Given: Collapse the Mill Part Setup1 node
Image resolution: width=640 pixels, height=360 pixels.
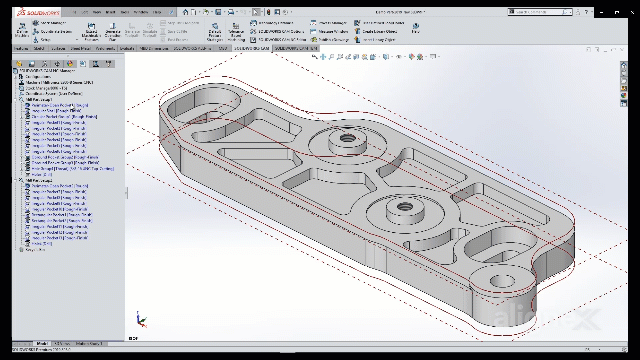Looking at the screenshot, I should tap(16, 99).
